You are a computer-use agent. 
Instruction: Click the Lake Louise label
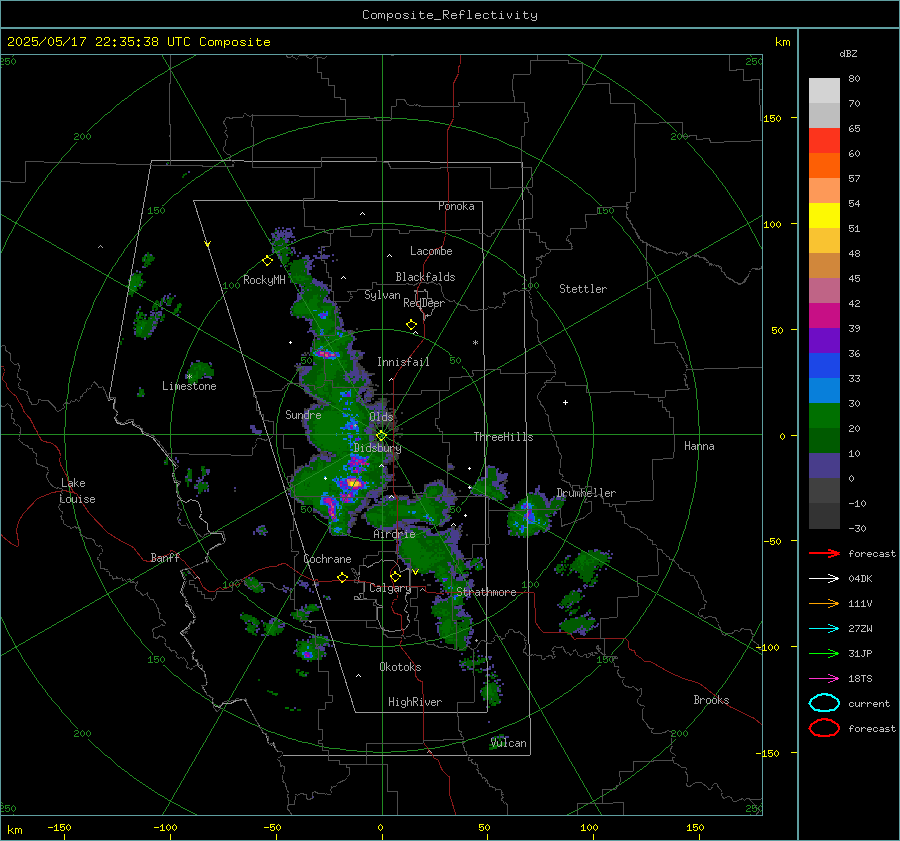tap(78, 491)
